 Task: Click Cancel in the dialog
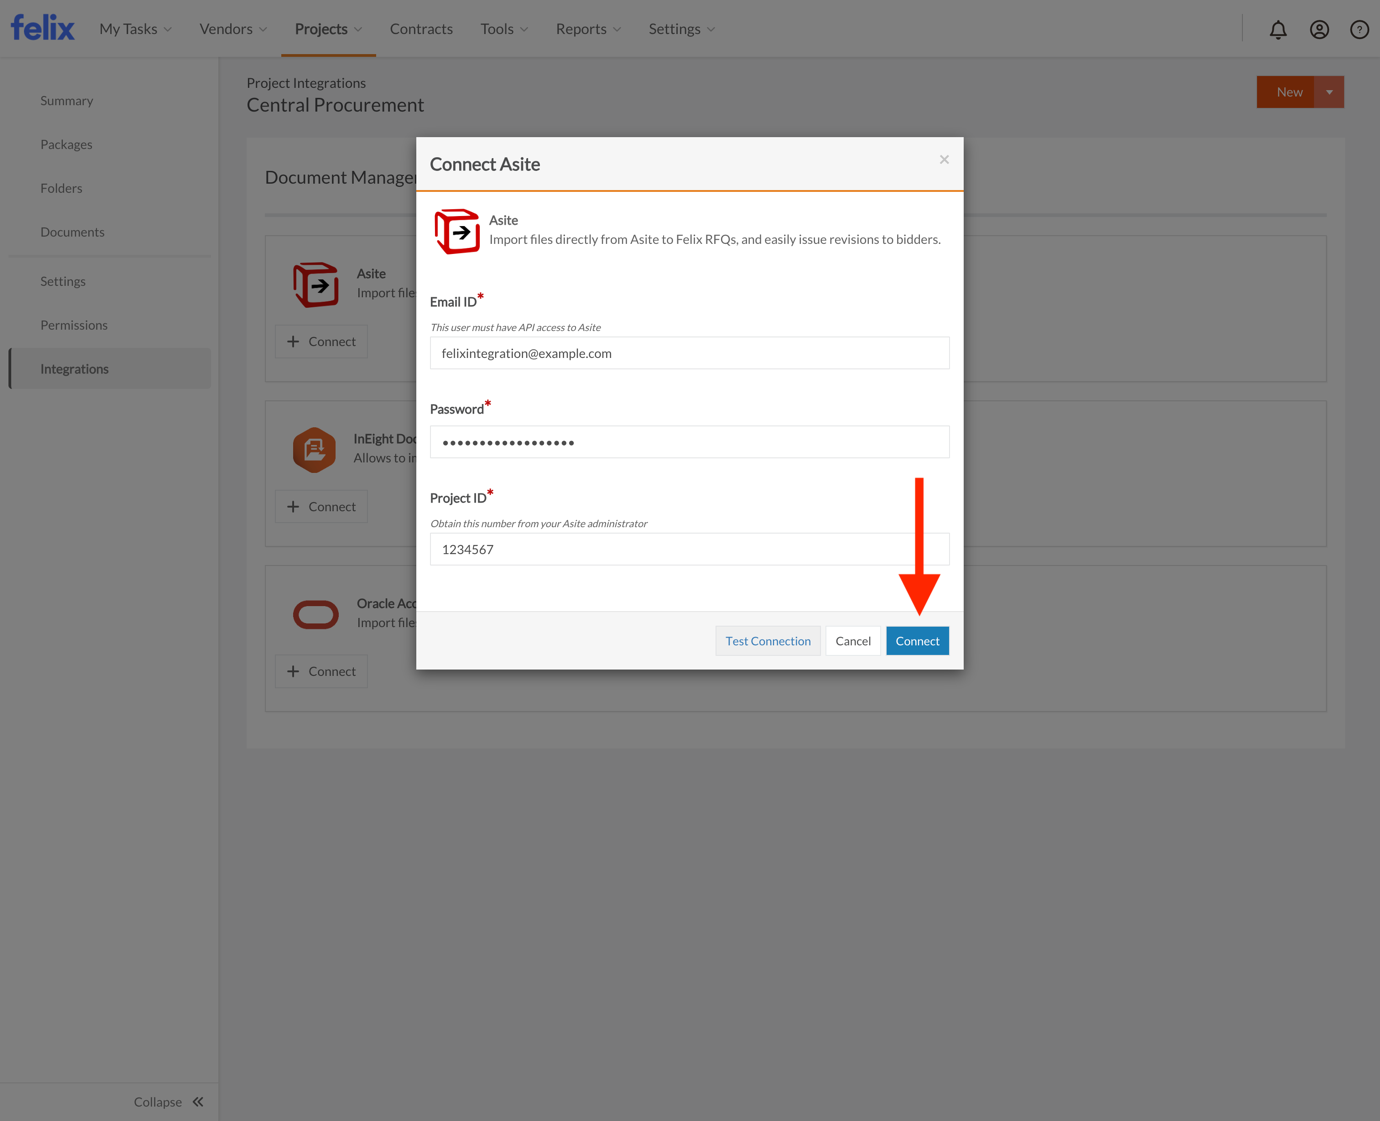click(x=853, y=641)
